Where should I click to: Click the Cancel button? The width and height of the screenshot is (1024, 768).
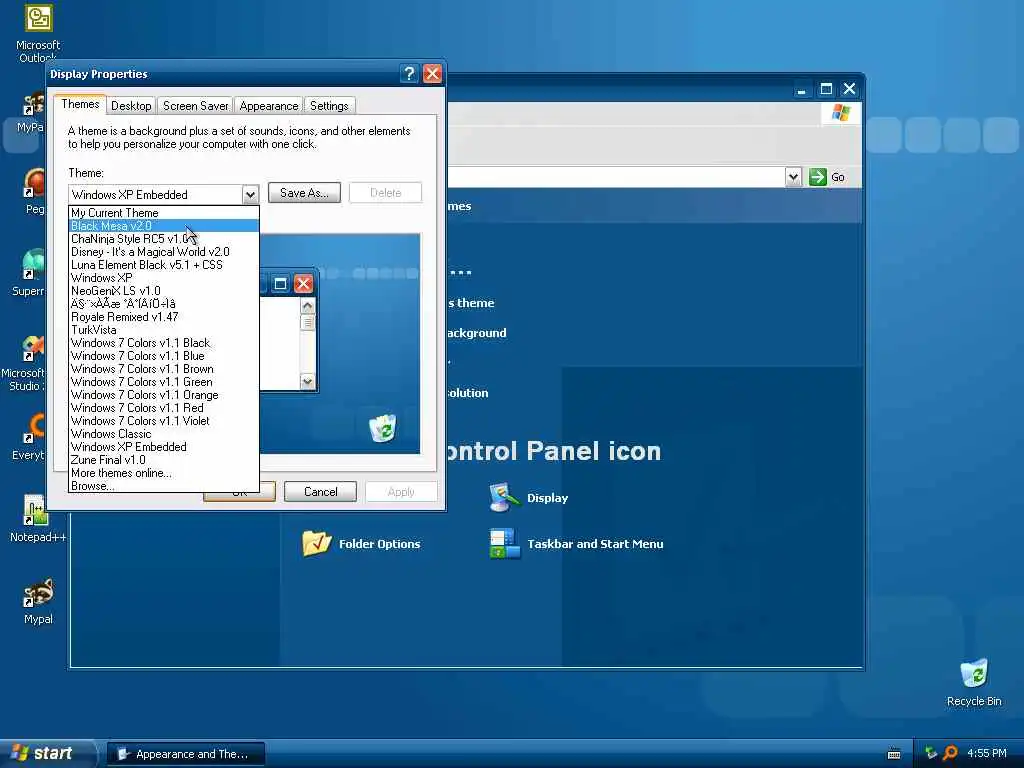pos(321,492)
